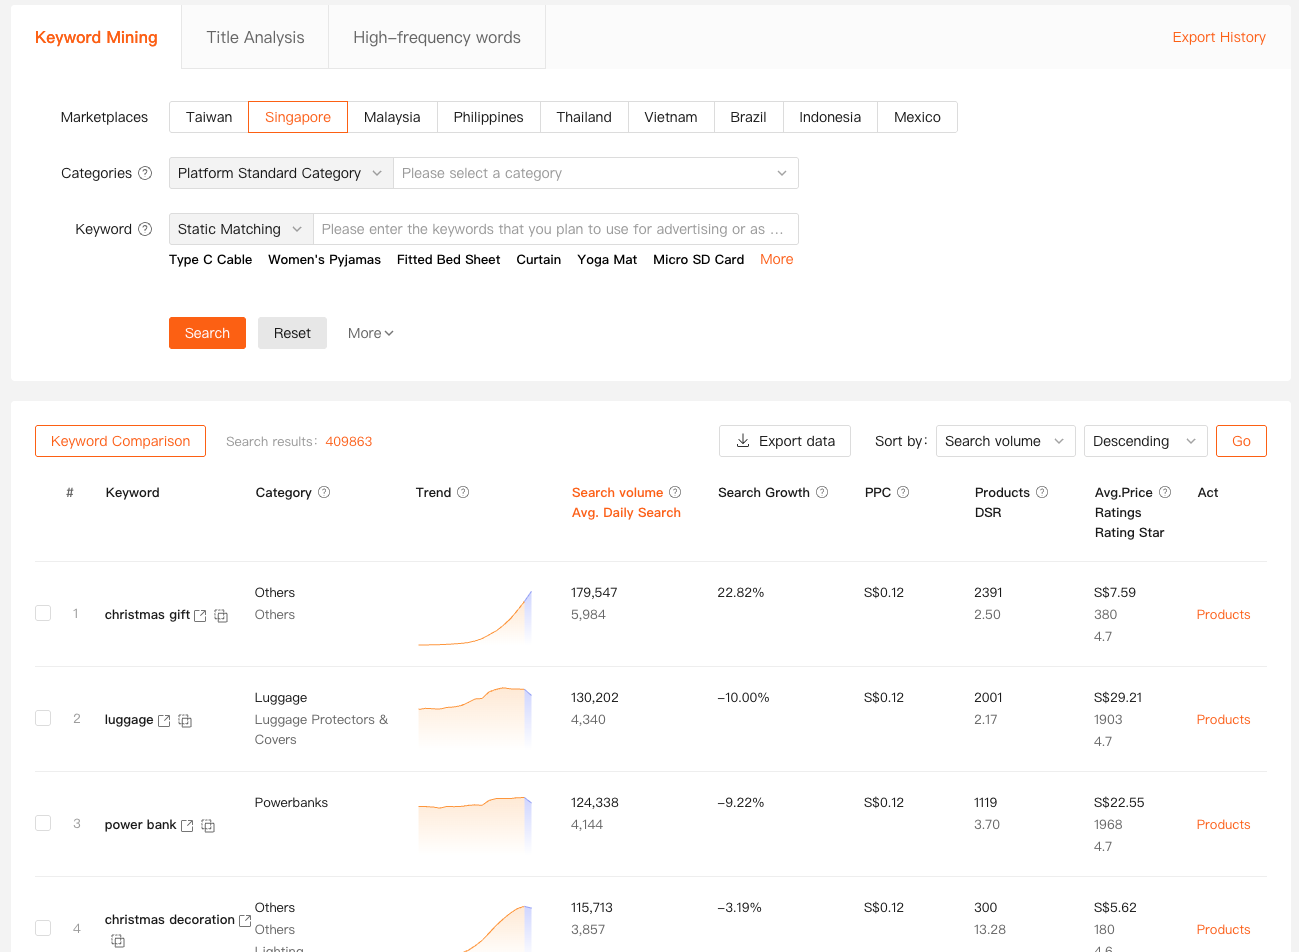
Task: Click copy icon next to power bank
Action: pyautogui.click(x=208, y=826)
